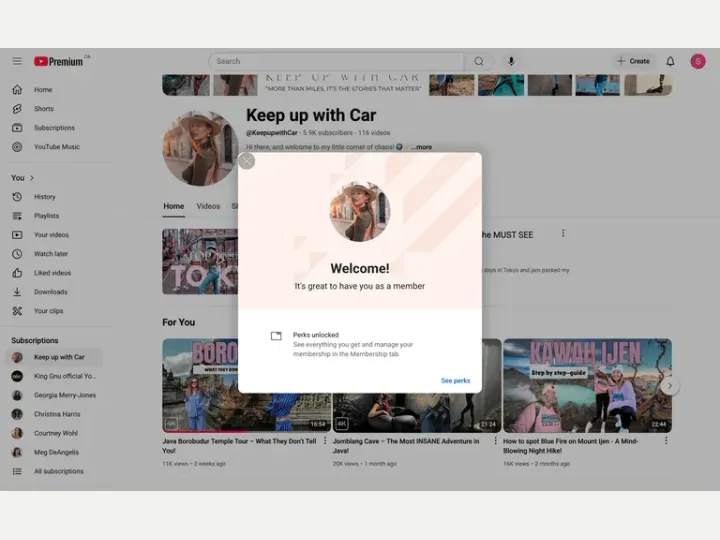
Task: Open Courtney Wohl subscription
Action: [x=54, y=433]
